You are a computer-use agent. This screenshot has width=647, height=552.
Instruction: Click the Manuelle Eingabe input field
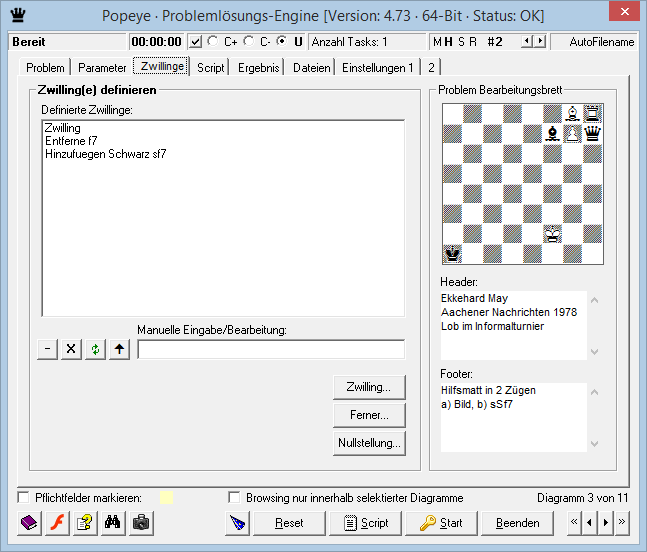tap(271, 349)
